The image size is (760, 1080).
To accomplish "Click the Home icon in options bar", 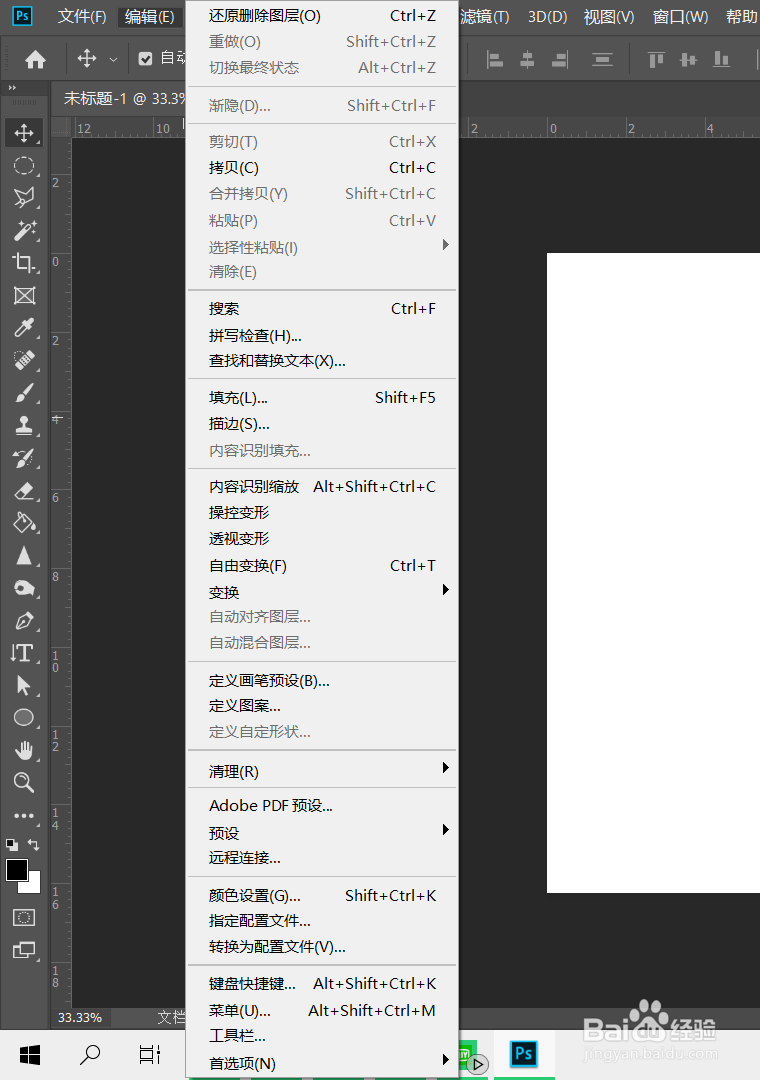I will [x=35, y=60].
